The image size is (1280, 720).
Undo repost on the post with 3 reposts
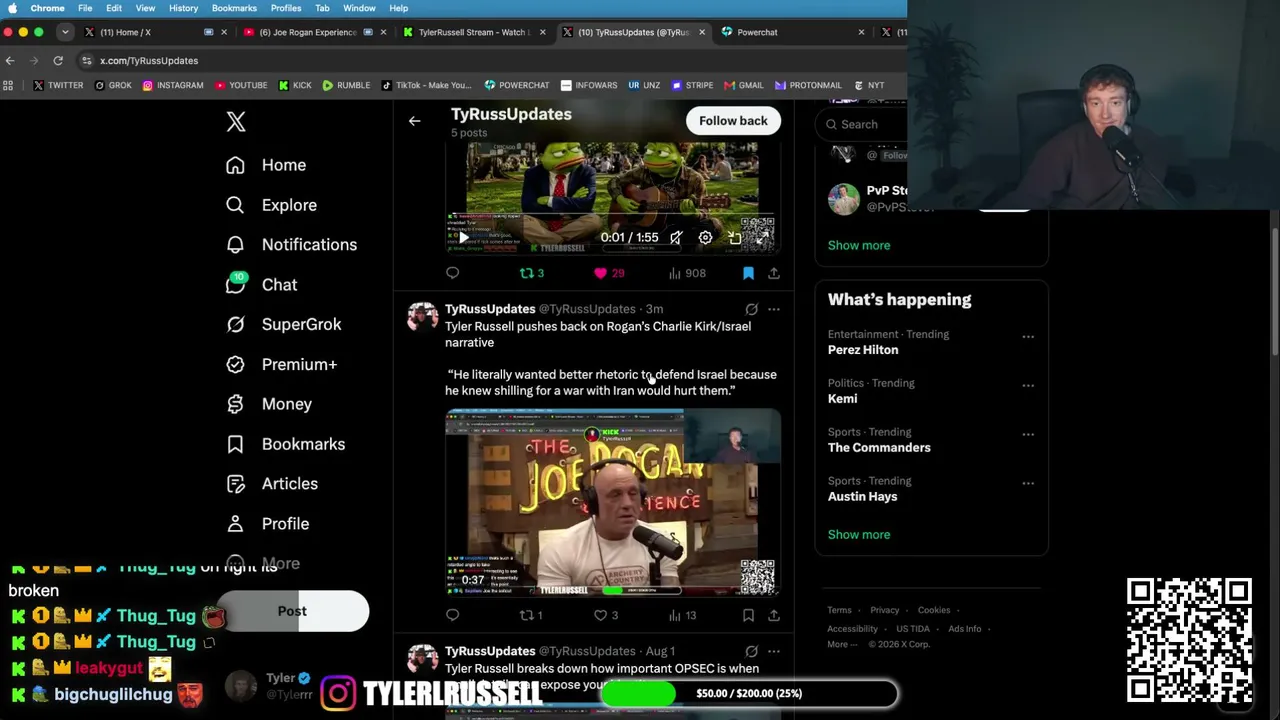pos(531,273)
